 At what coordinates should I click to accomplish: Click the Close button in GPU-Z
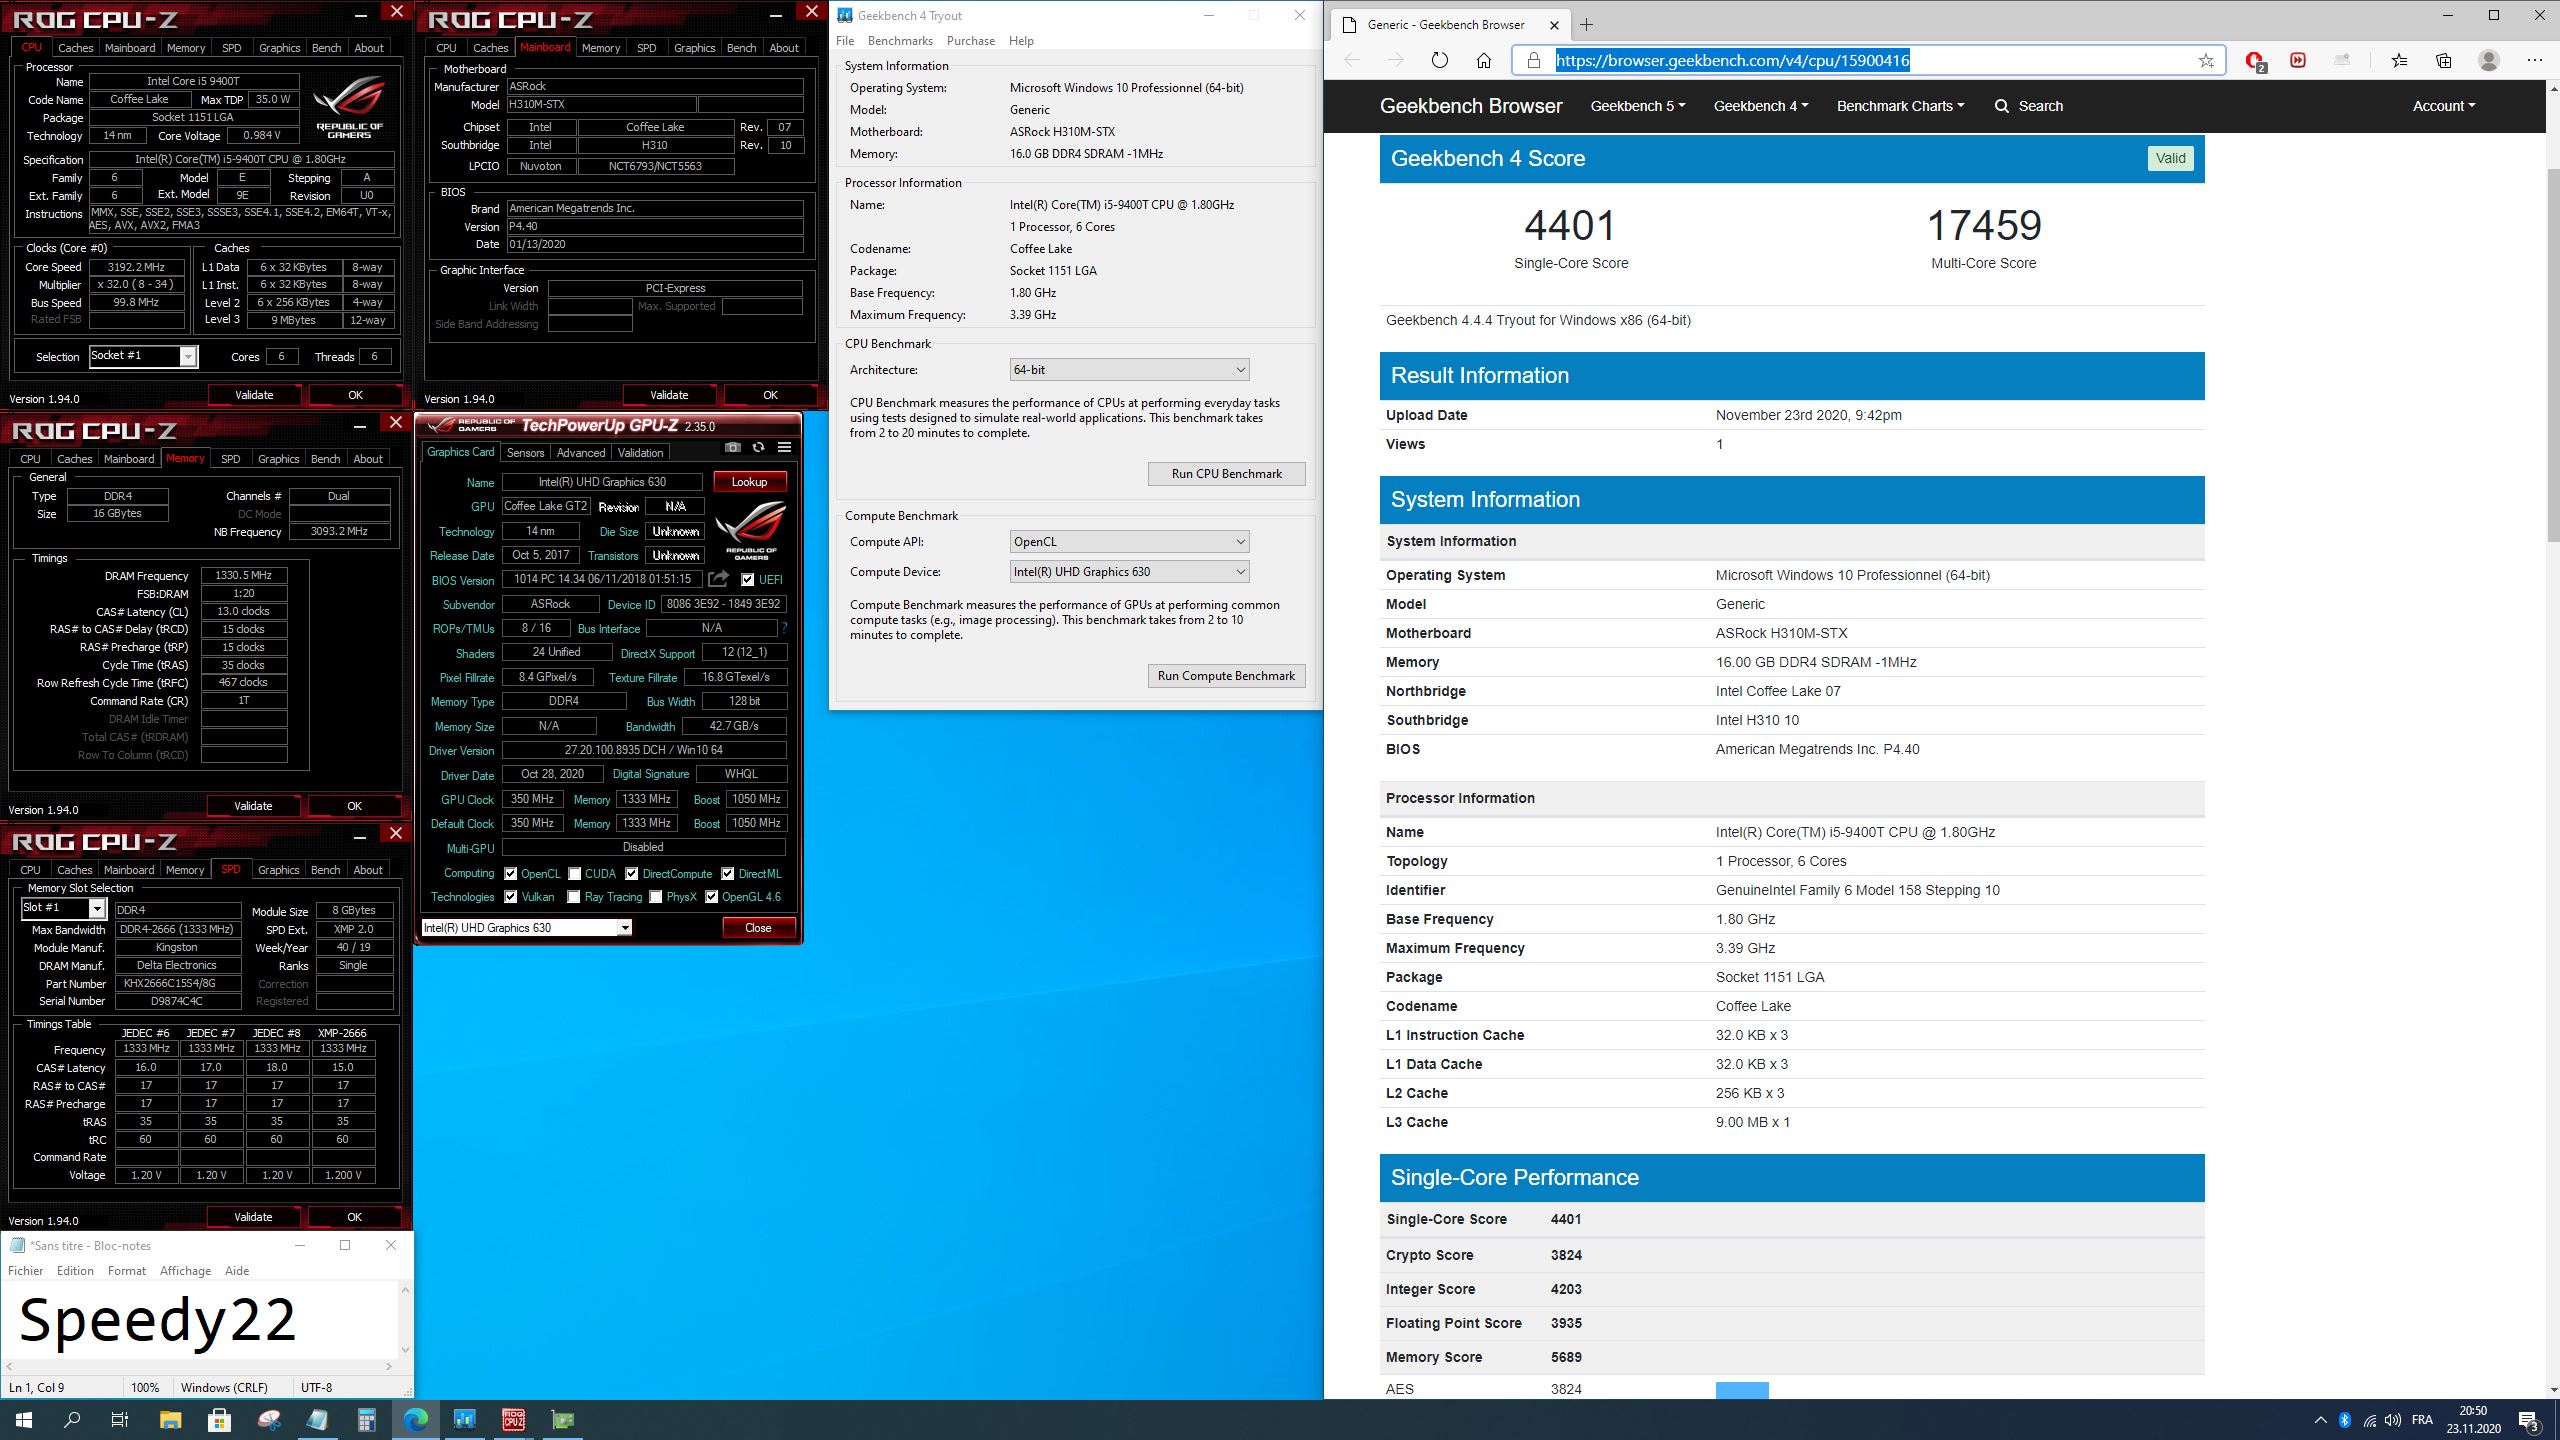coord(758,928)
